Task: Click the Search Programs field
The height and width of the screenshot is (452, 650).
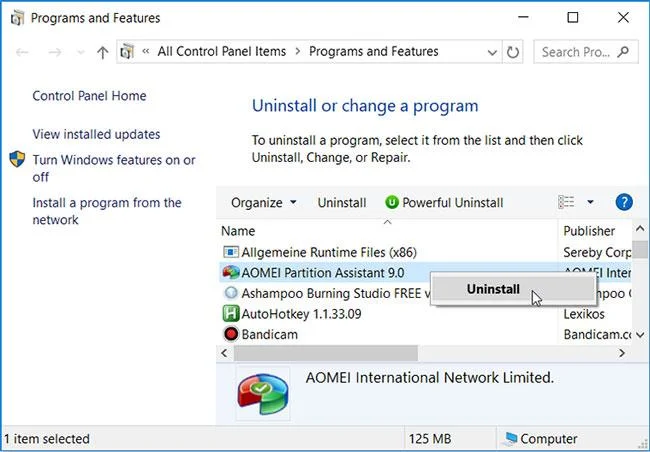Action: [585, 52]
